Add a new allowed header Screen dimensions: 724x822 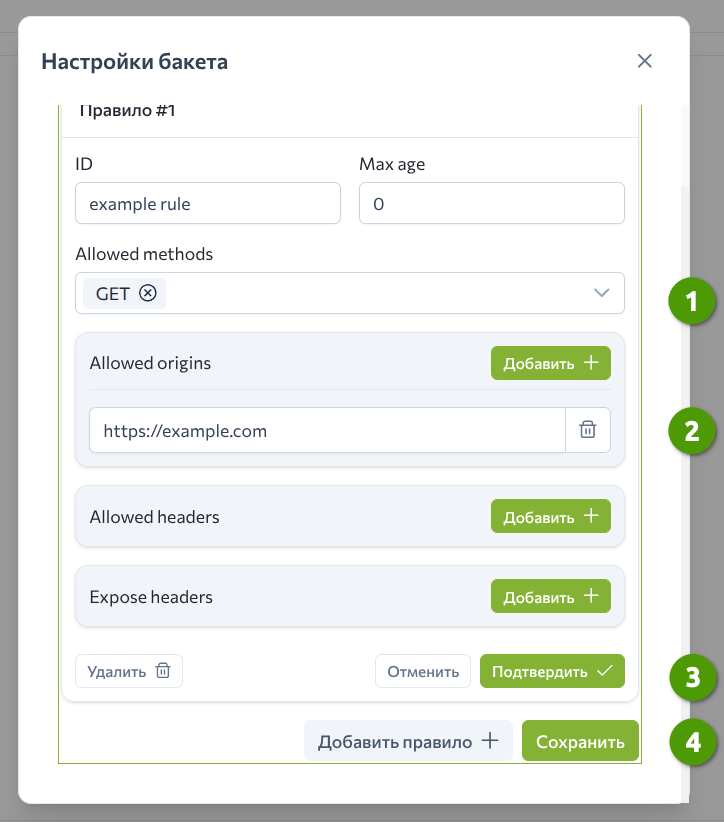[550, 517]
